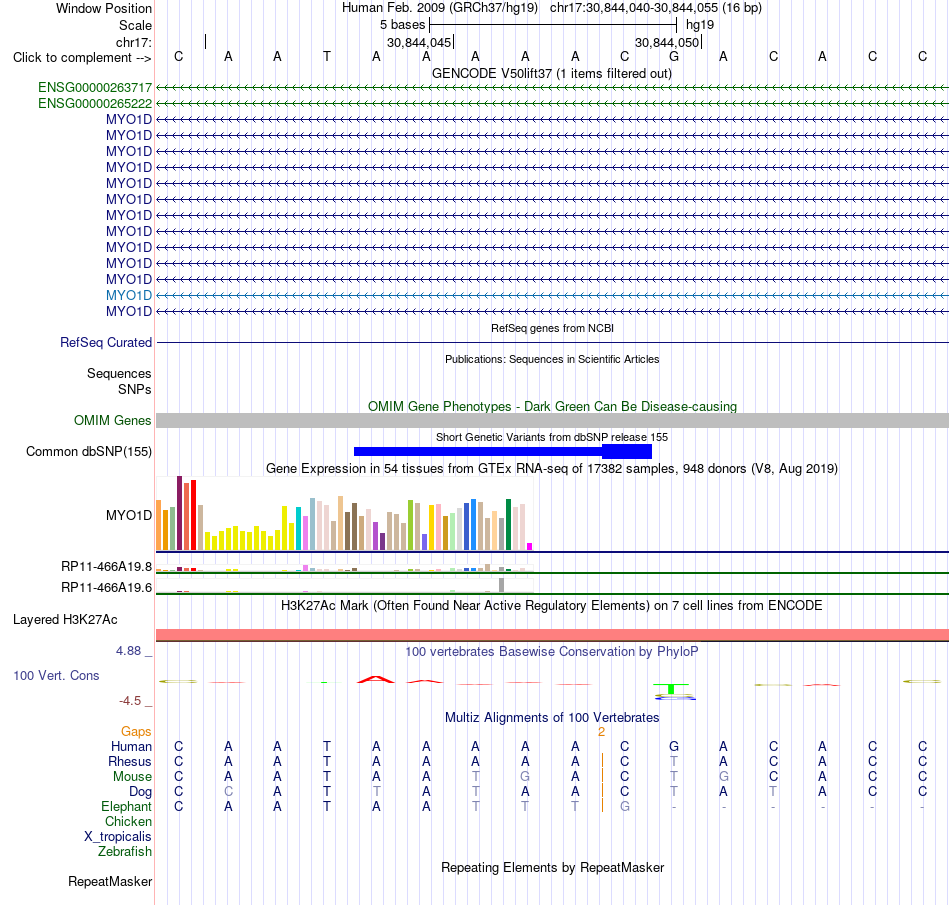Click the orange Gaps label
The height and width of the screenshot is (905, 950).
pos(136,732)
